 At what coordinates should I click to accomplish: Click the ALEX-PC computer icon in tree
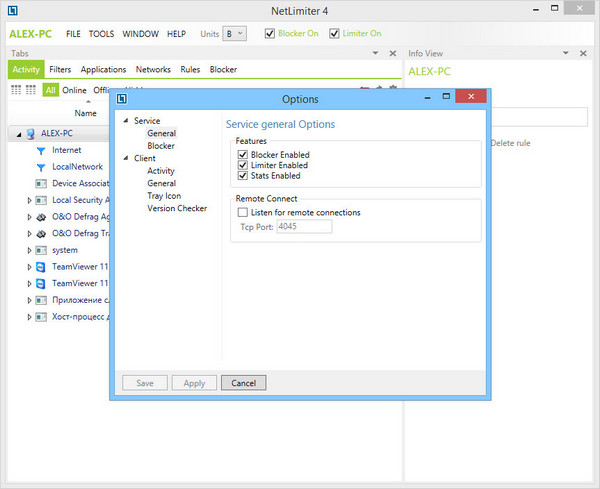click(32, 133)
